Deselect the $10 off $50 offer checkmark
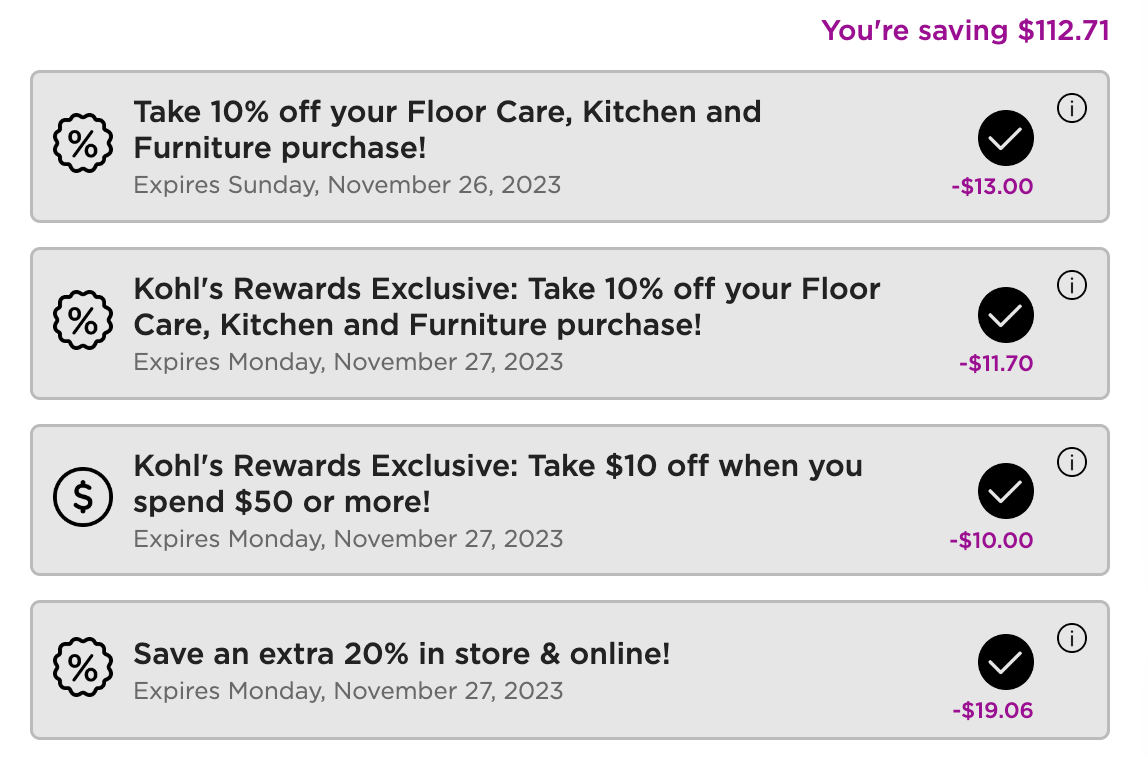Screen dimensions: 1148x758 tap(1005, 491)
